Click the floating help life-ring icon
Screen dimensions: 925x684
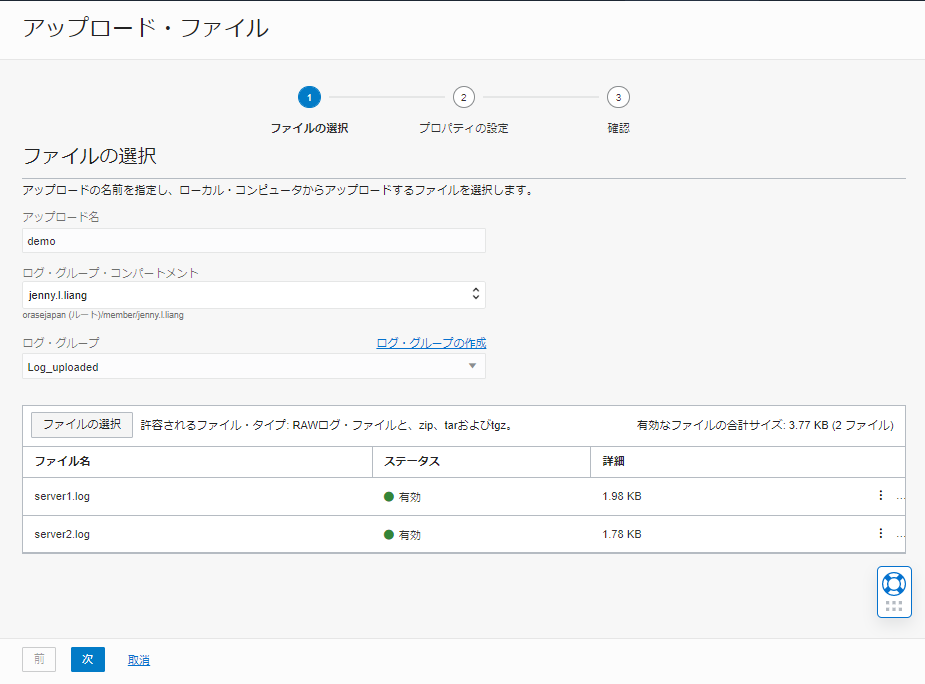point(893,582)
